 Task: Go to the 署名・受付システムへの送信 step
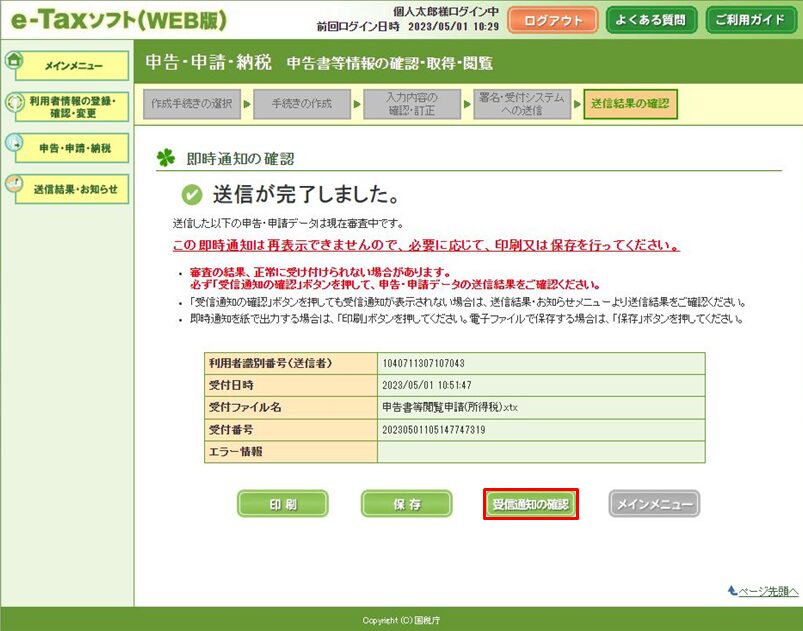520,103
